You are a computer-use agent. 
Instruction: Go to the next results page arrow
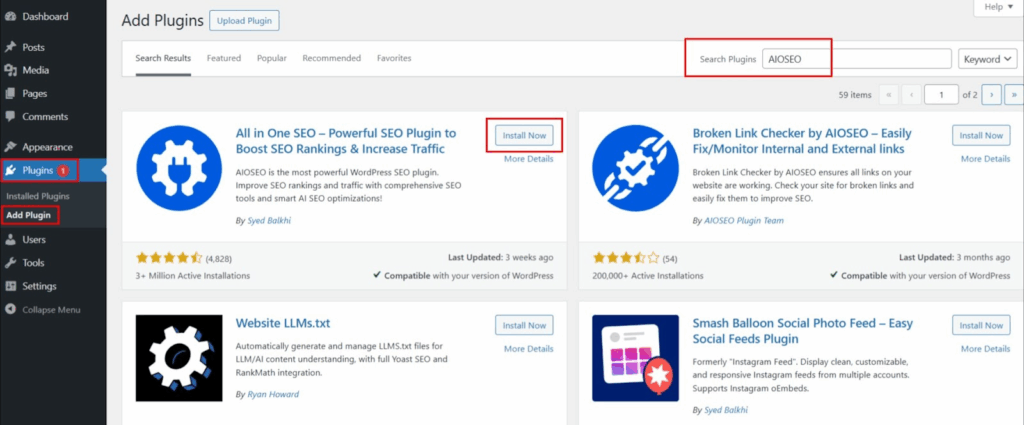click(991, 95)
